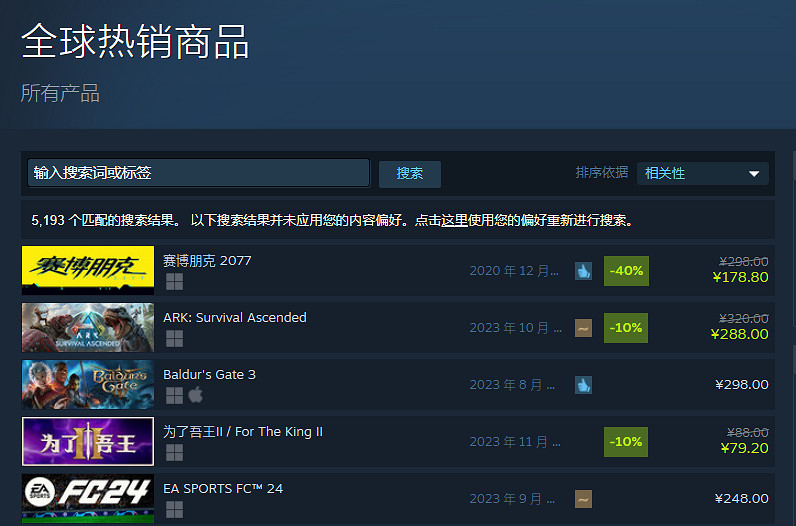Screen dimensions: 796x526
Task: Click the Windows icon under For The King II
Action: click(174, 452)
